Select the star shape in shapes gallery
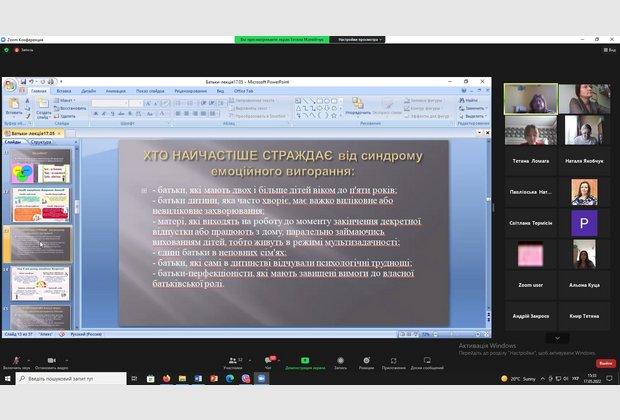This screenshot has width=620, height=420. pyautogui.click(x=334, y=115)
